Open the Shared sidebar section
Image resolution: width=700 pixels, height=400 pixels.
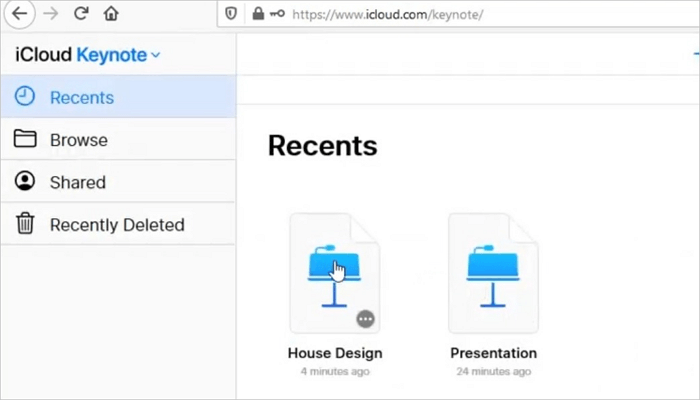pyautogui.click(x=118, y=182)
